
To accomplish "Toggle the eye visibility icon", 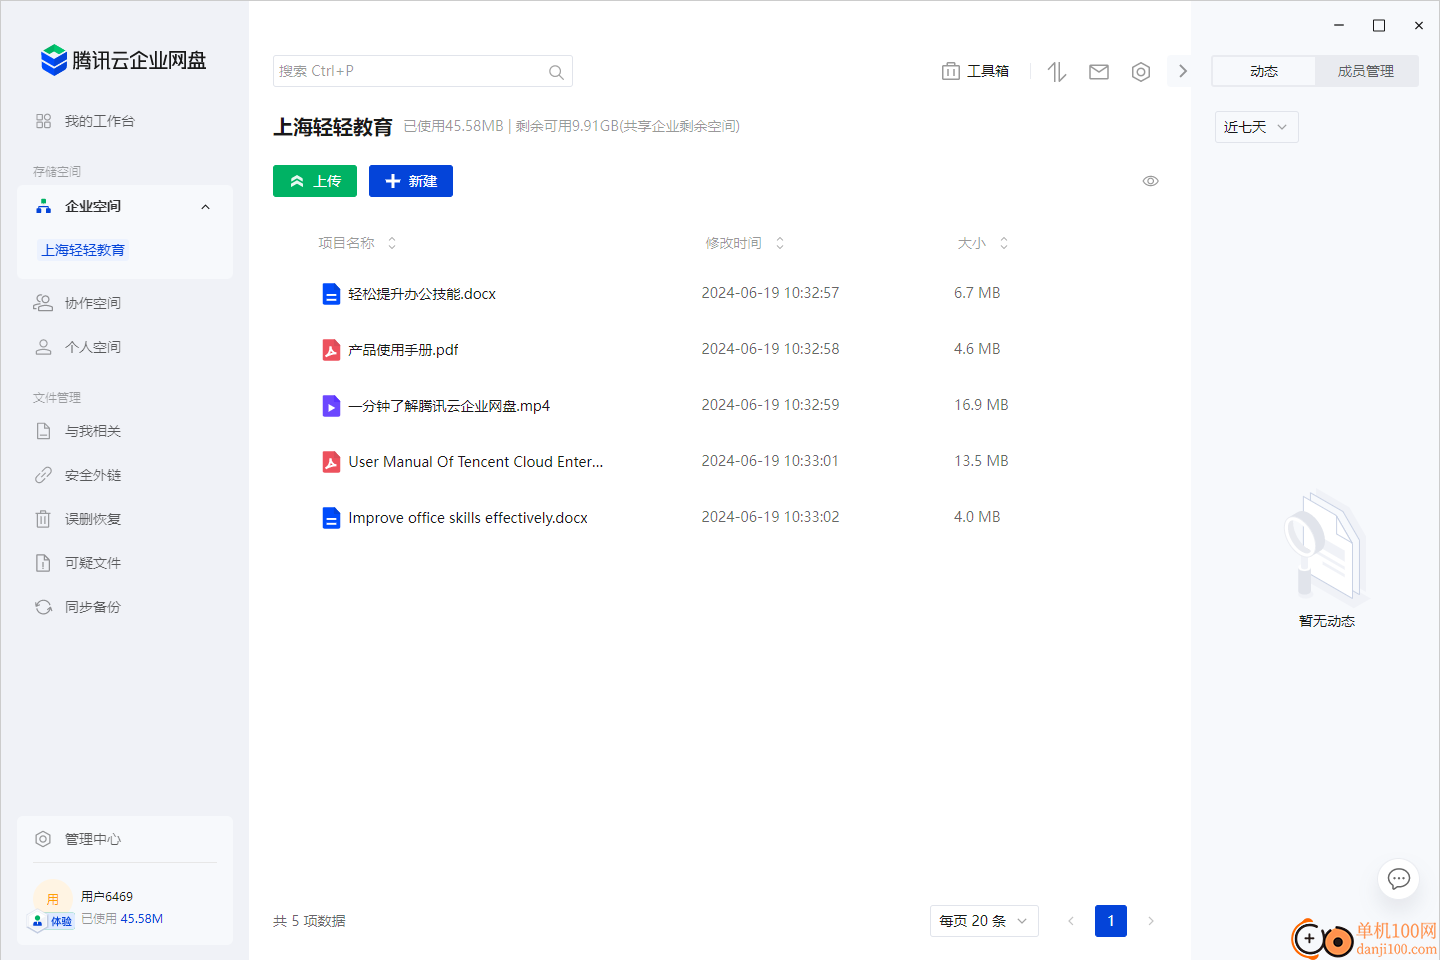I will point(1151,181).
